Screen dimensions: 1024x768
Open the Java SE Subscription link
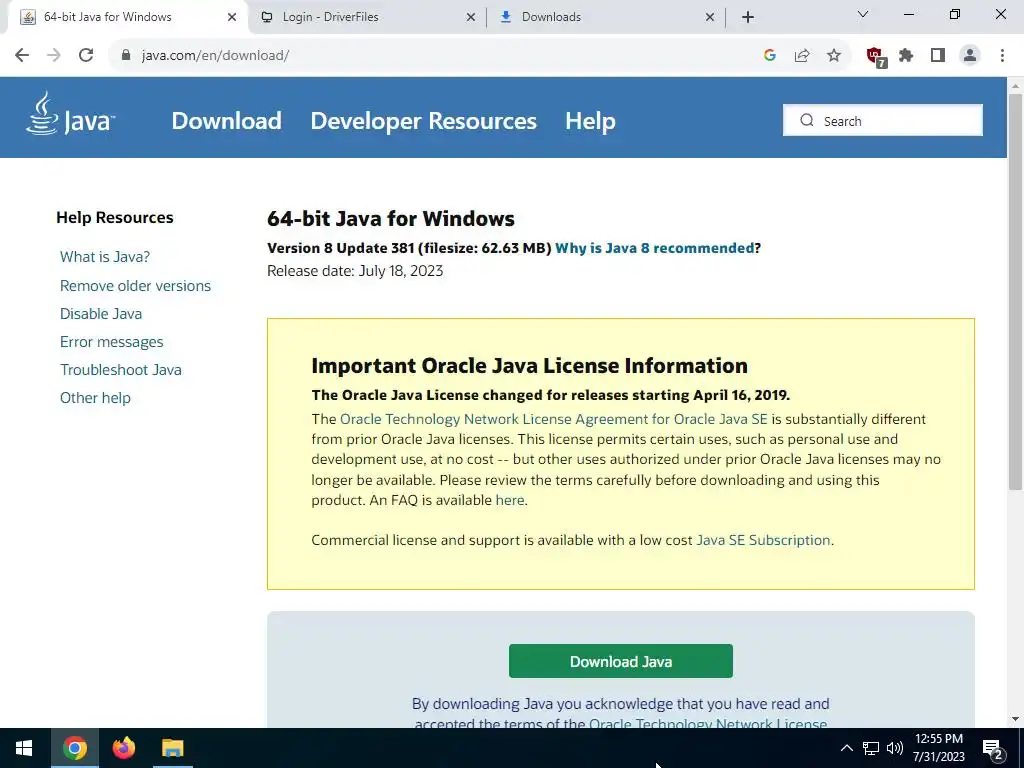click(x=763, y=541)
